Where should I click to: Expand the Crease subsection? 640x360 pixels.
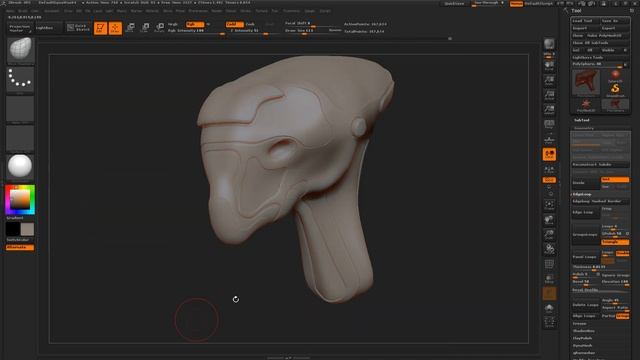580,324
